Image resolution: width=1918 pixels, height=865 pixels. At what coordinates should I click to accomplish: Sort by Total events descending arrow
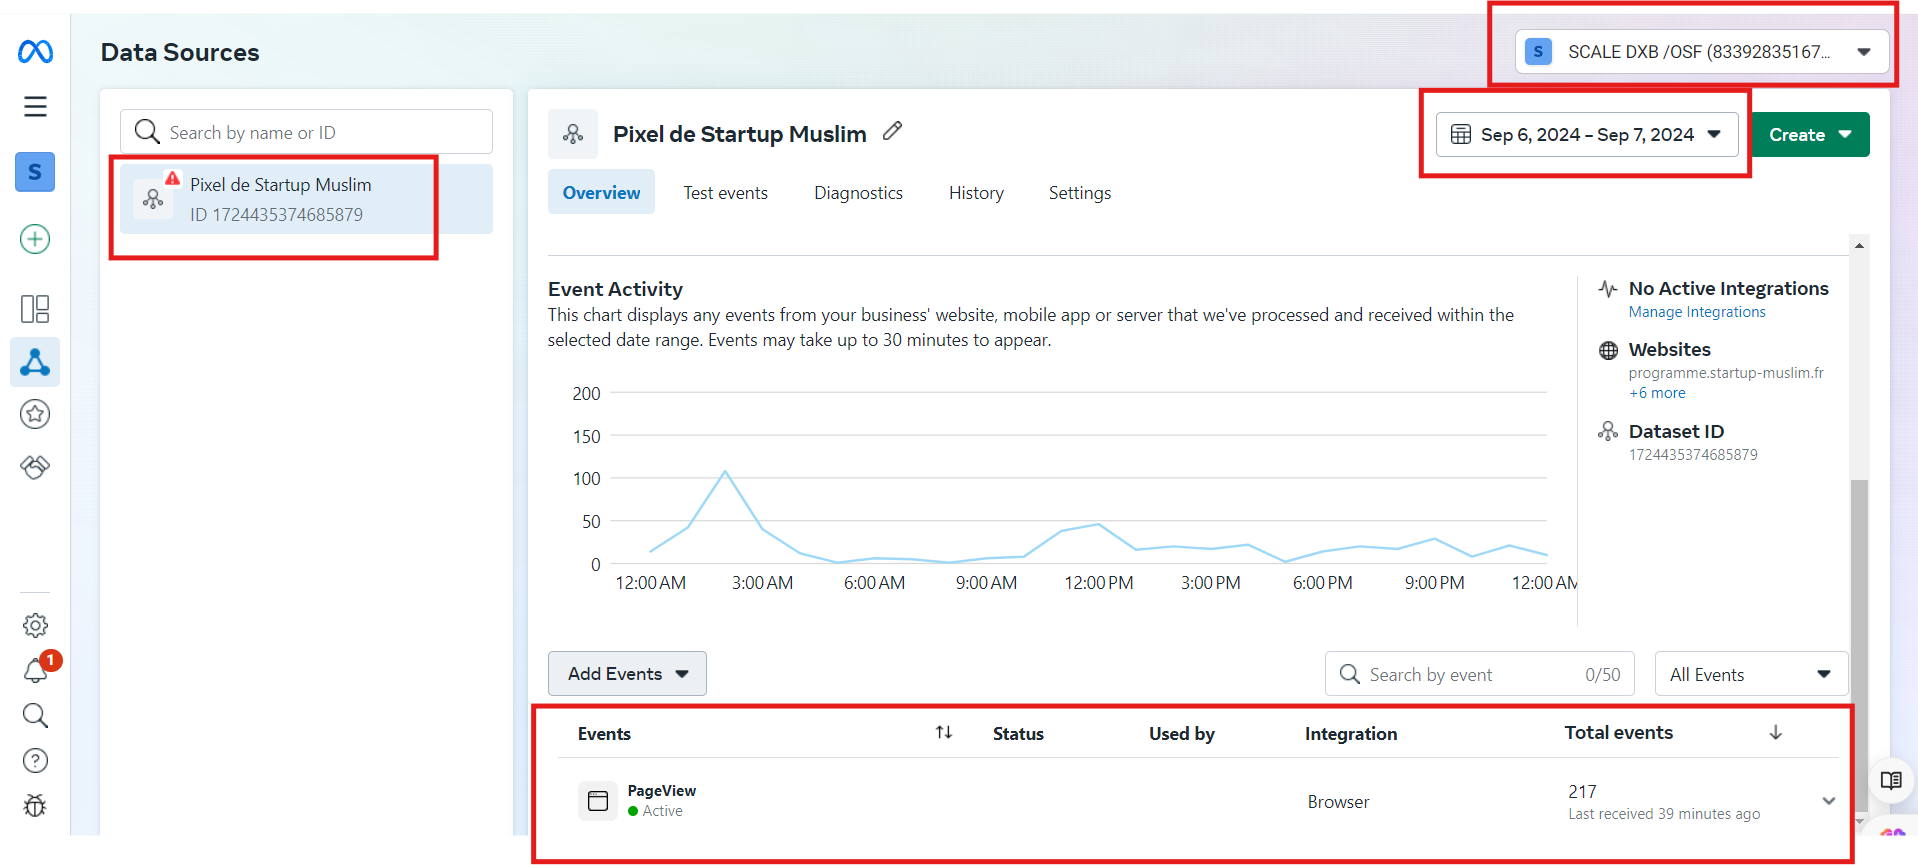[x=1775, y=733]
